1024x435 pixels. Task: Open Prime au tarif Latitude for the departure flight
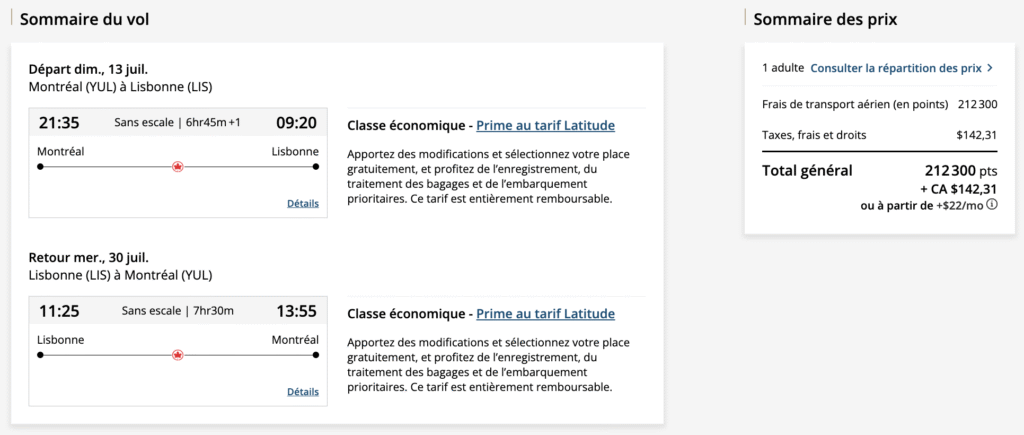545,126
